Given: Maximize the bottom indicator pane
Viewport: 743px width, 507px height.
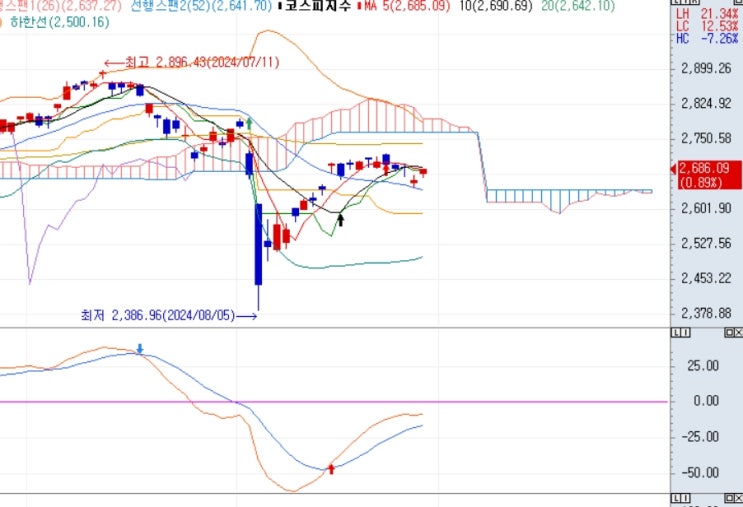Looking at the screenshot, I should 729,498.
